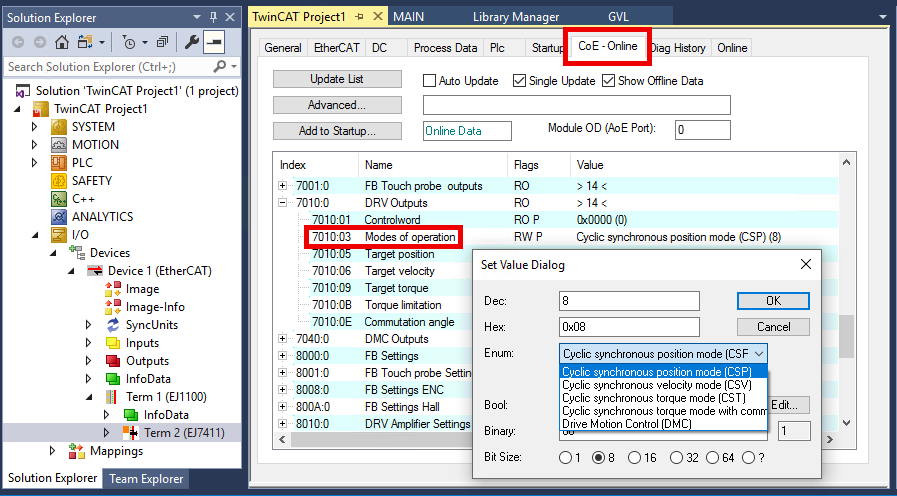The width and height of the screenshot is (897, 496).
Task: Select Bit Size 8 radio button
Action: 599,458
